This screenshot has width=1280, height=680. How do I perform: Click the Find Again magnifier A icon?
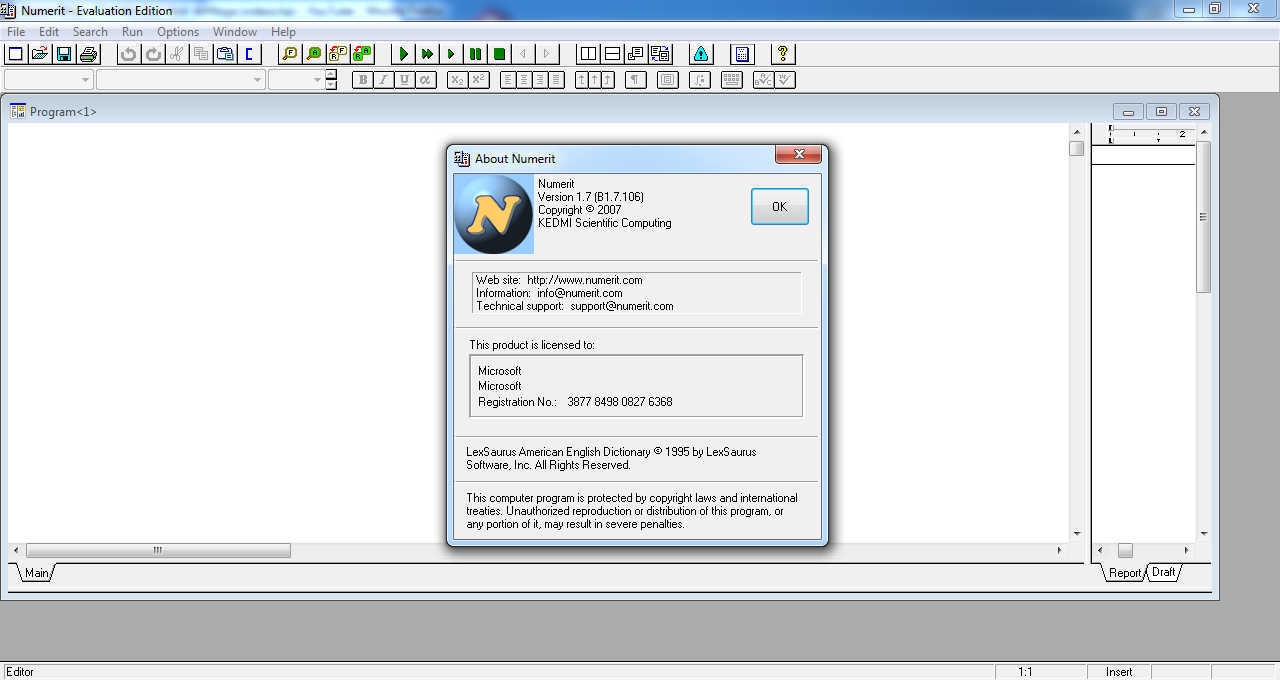(314, 54)
